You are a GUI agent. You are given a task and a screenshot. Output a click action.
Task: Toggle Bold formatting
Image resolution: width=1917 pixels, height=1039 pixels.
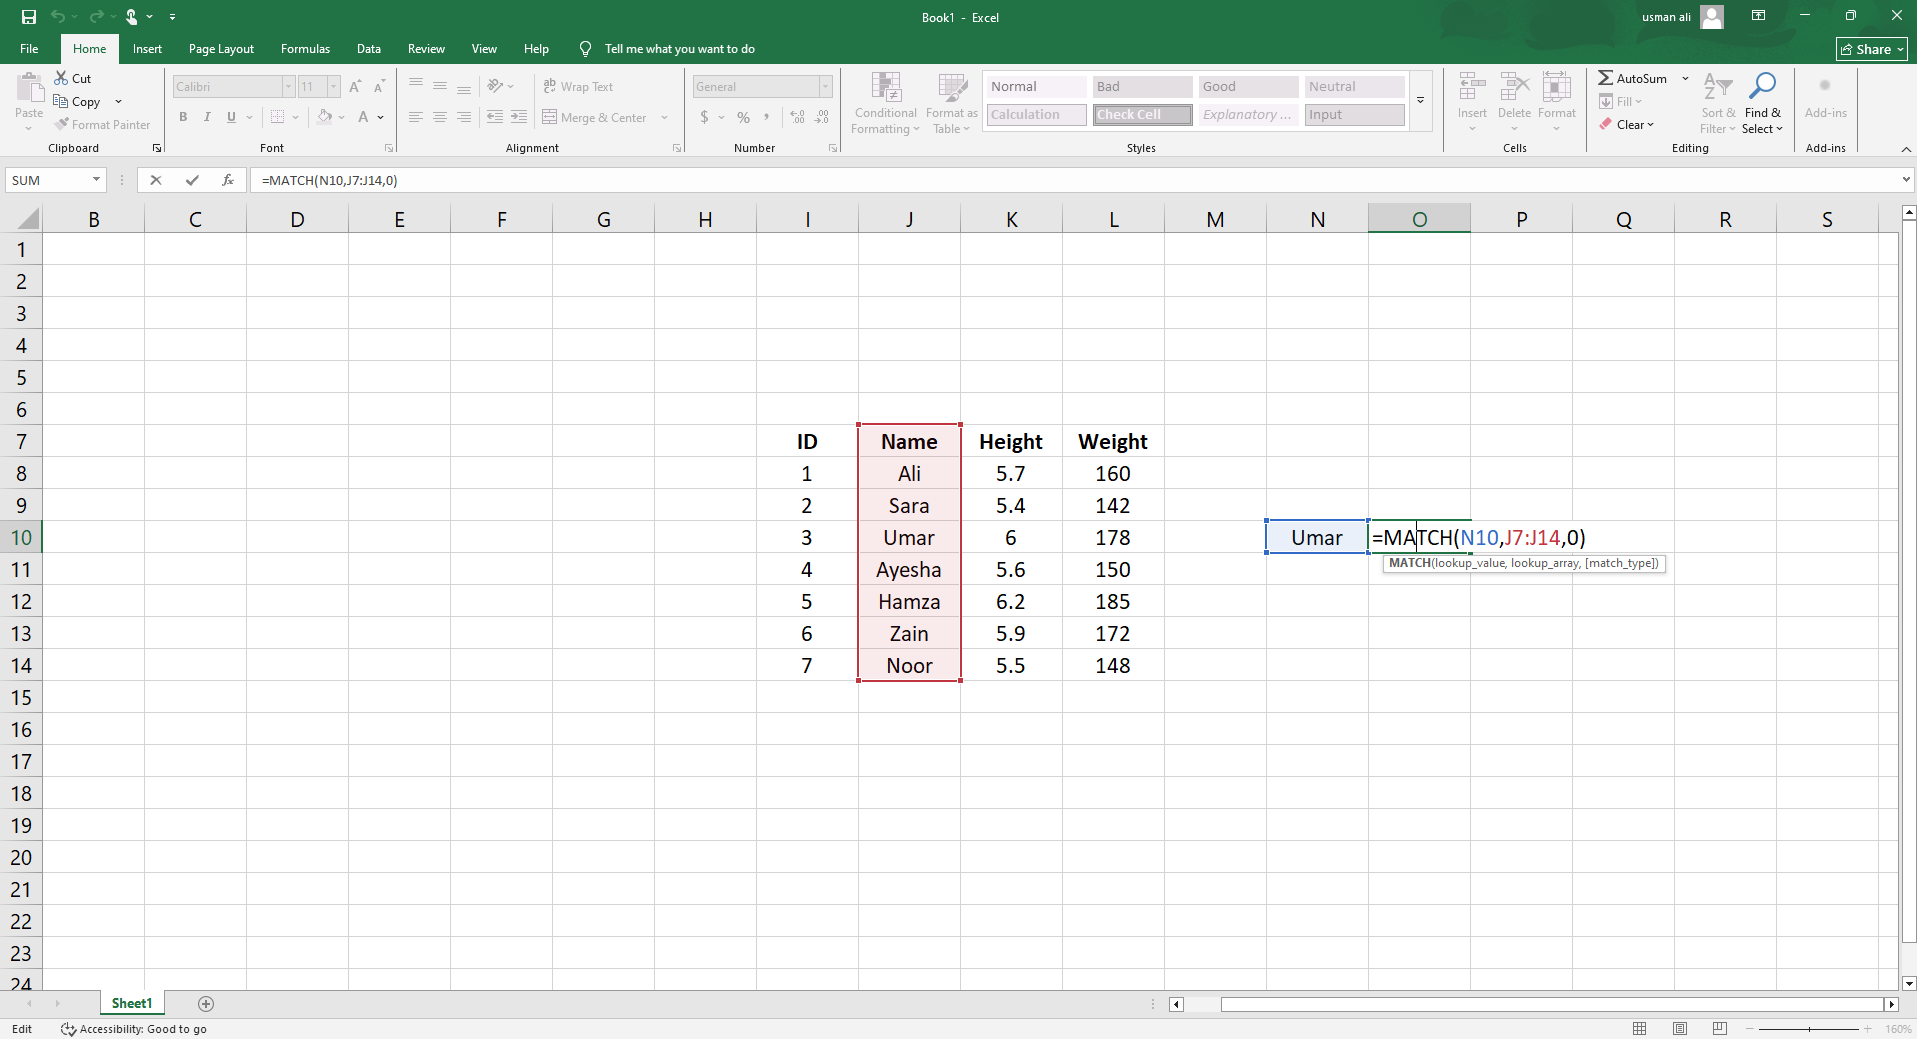(x=183, y=117)
